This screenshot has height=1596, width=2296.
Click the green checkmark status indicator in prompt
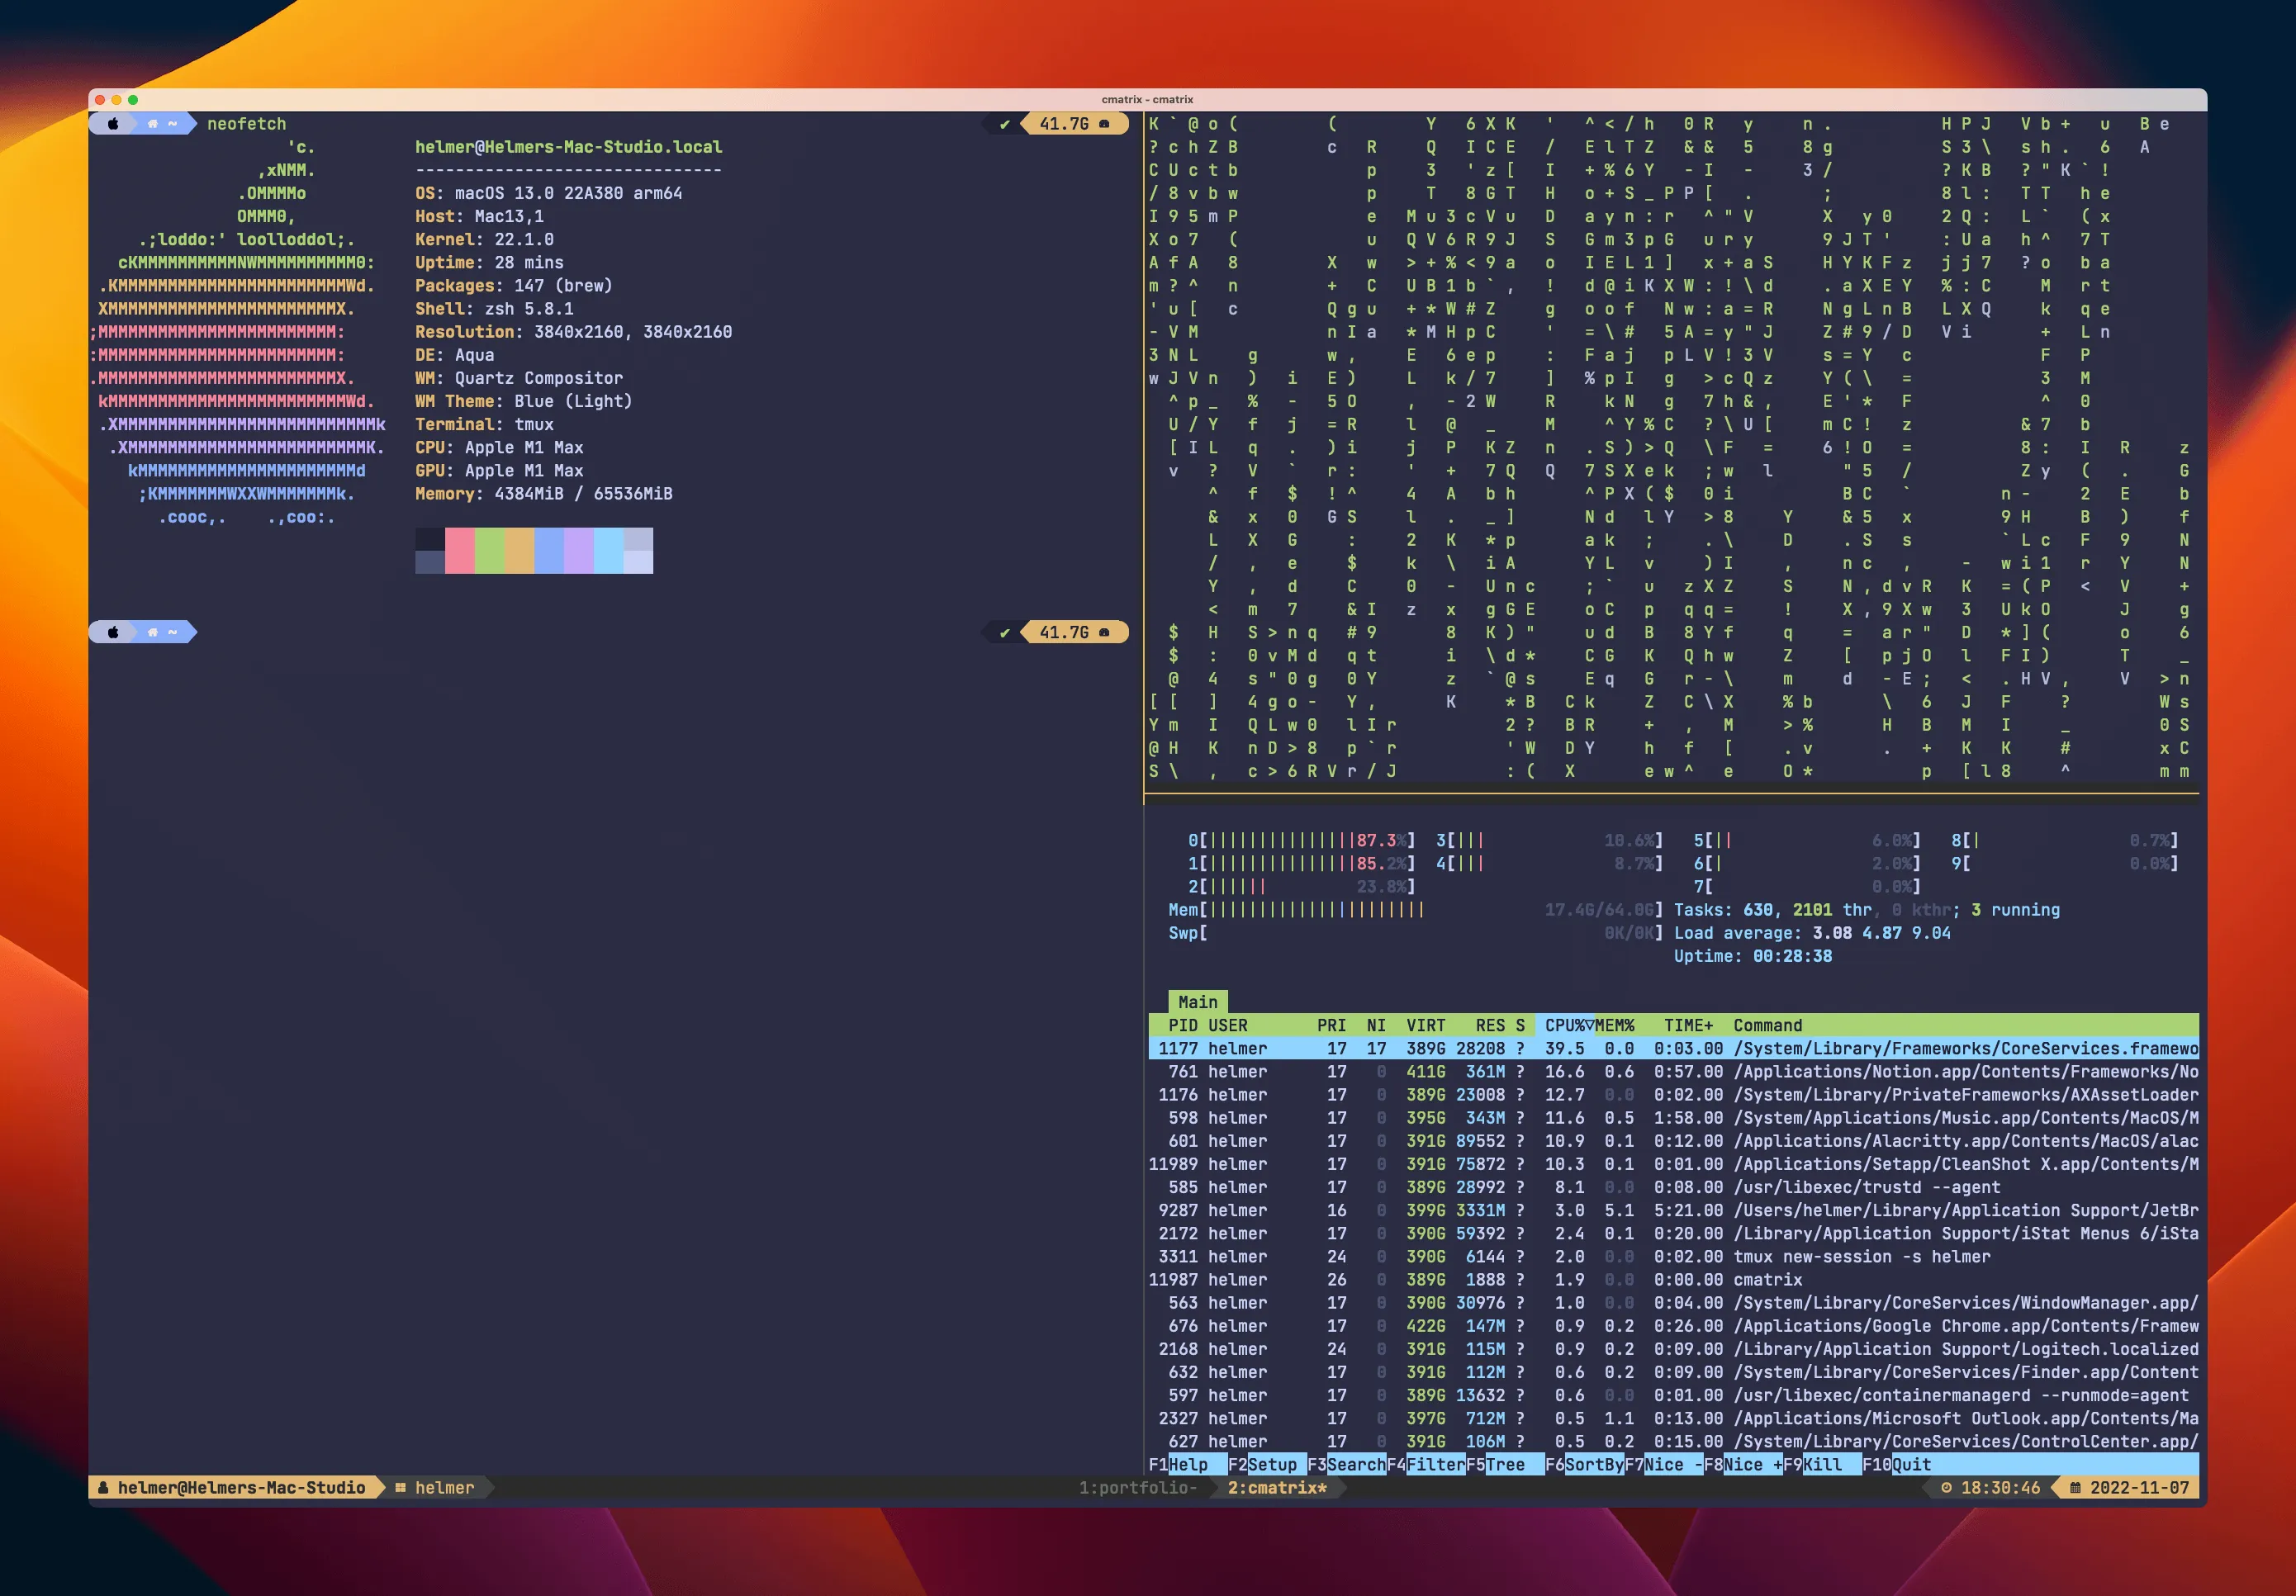(1003, 124)
